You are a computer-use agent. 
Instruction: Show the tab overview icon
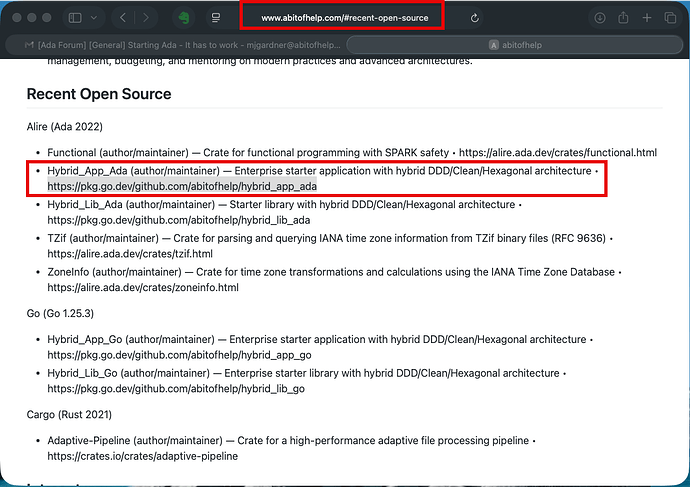point(670,18)
